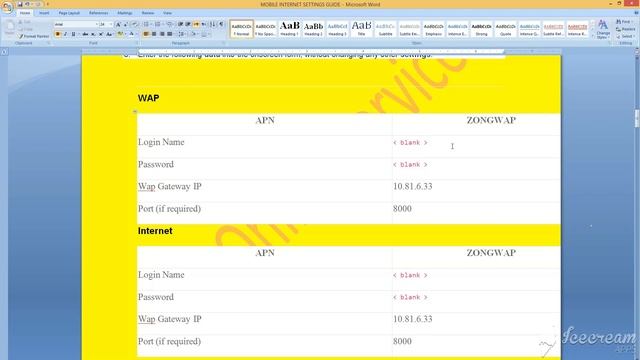Apply the Strong style
Image resolution: width=640 pixels, height=360 pixels.
[482, 29]
